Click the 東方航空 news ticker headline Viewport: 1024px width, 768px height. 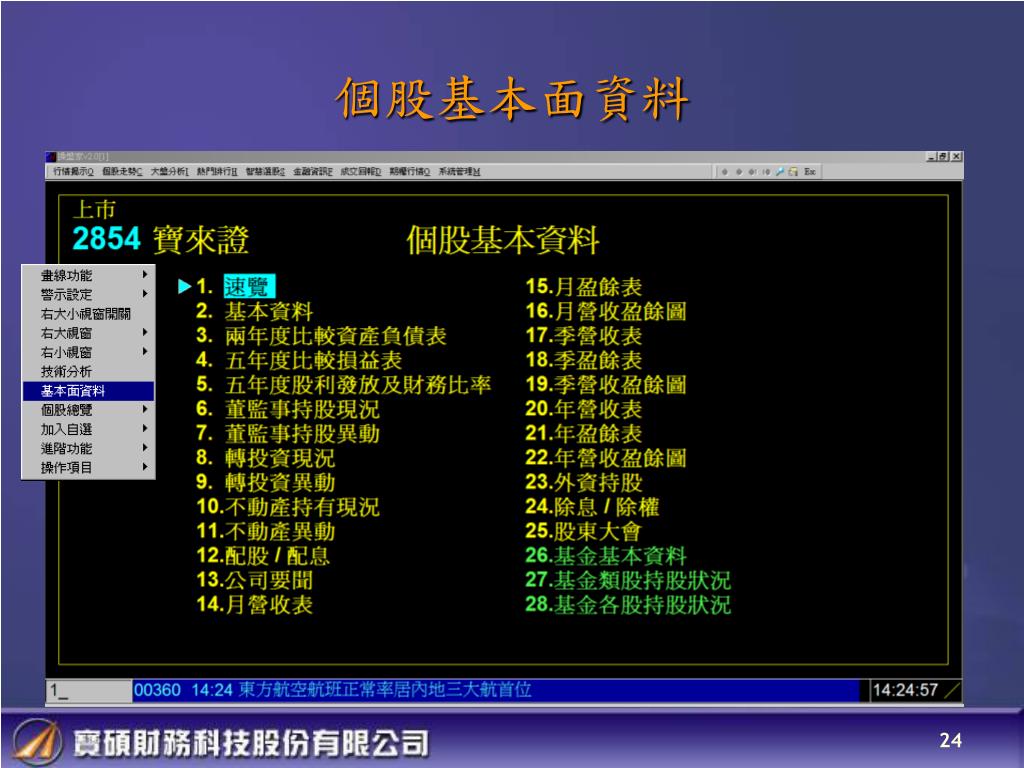coord(385,690)
